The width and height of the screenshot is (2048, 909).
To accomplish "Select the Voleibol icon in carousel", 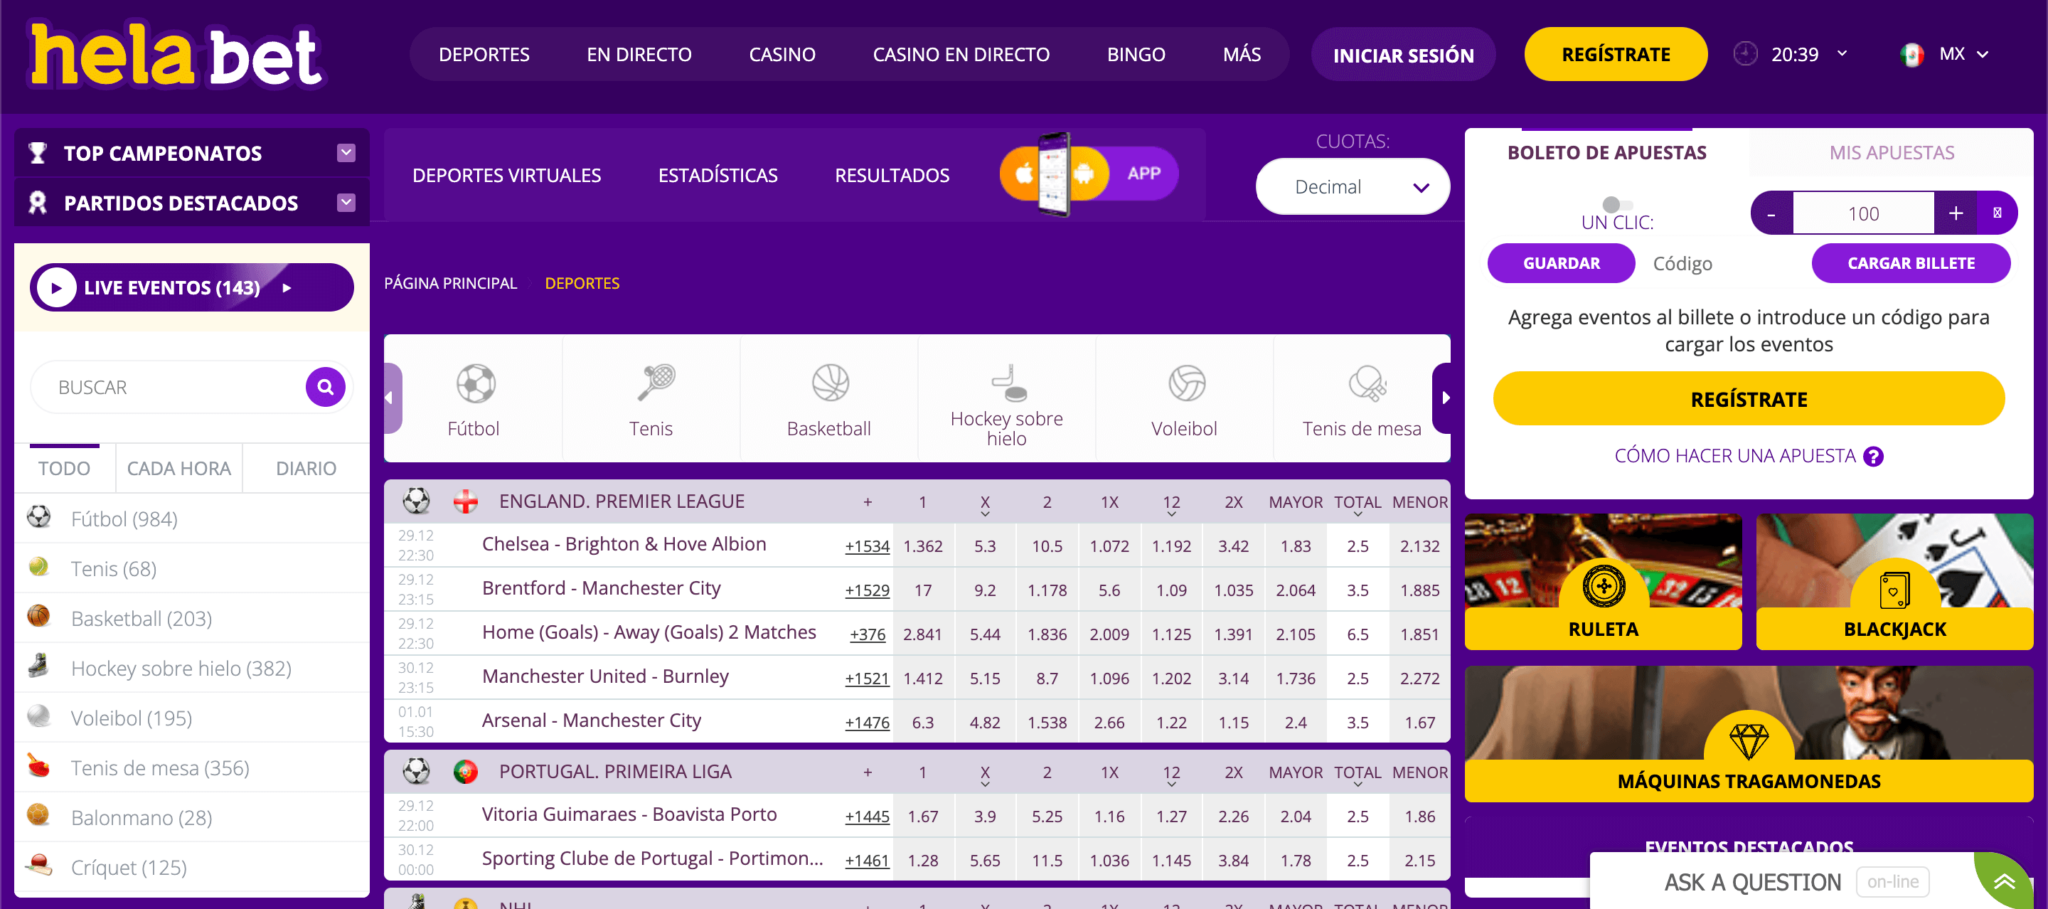I will (x=1187, y=383).
